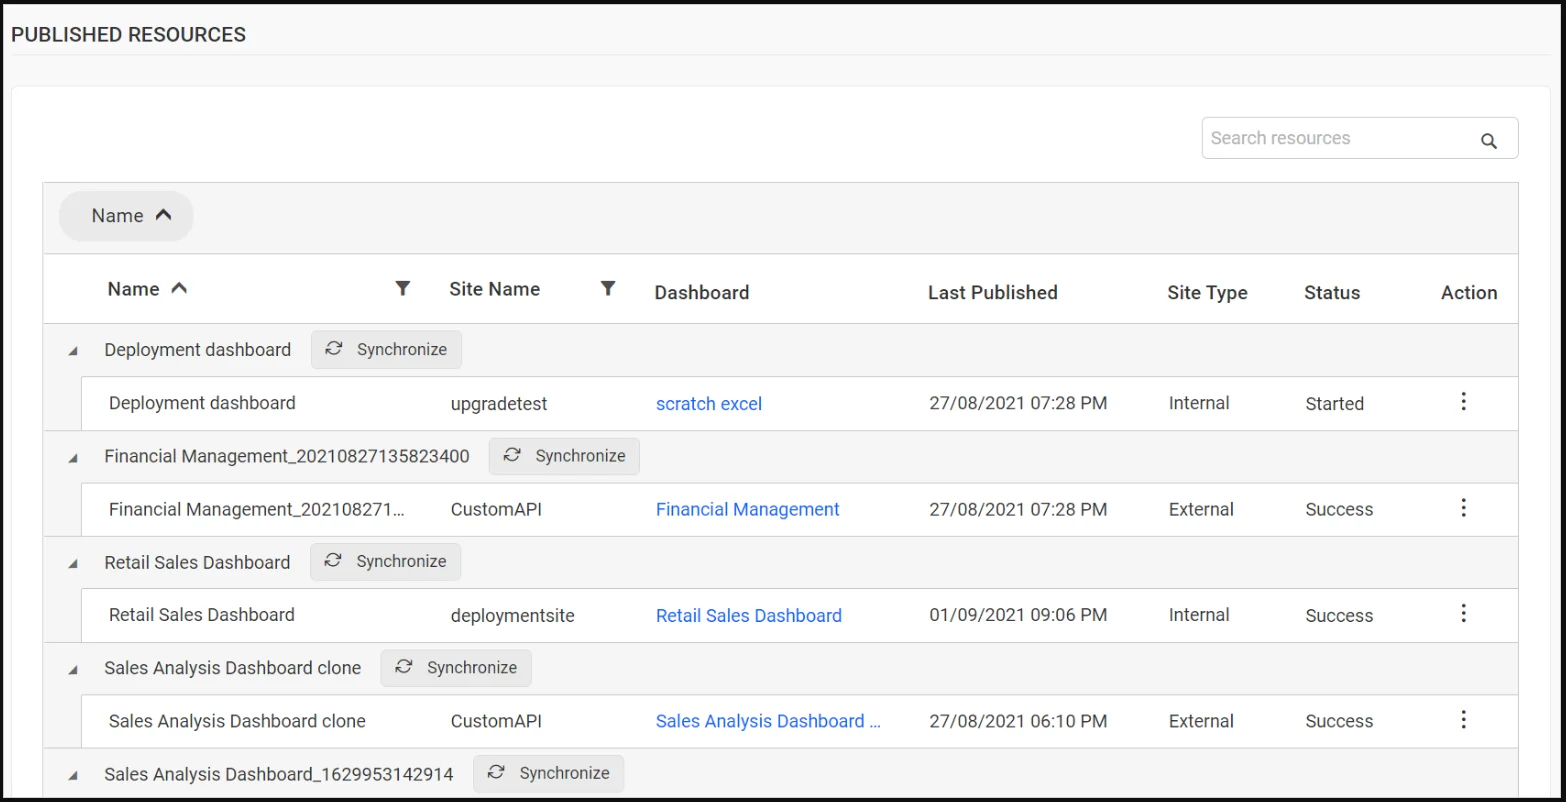Click 01/09/2021 09:06 PM date cell
Image resolution: width=1566 pixels, height=802 pixels.
(x=1018, y=615)
